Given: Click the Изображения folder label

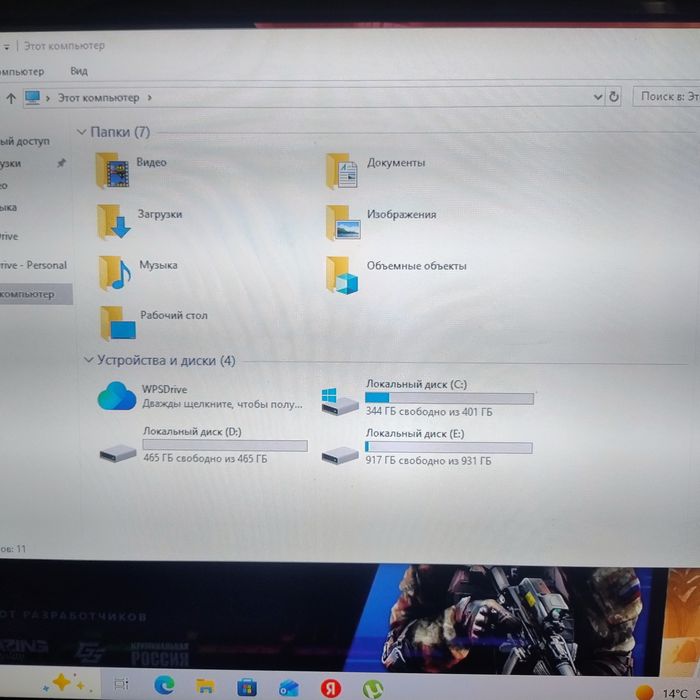Looking at the screenshot, I should 401,214.
